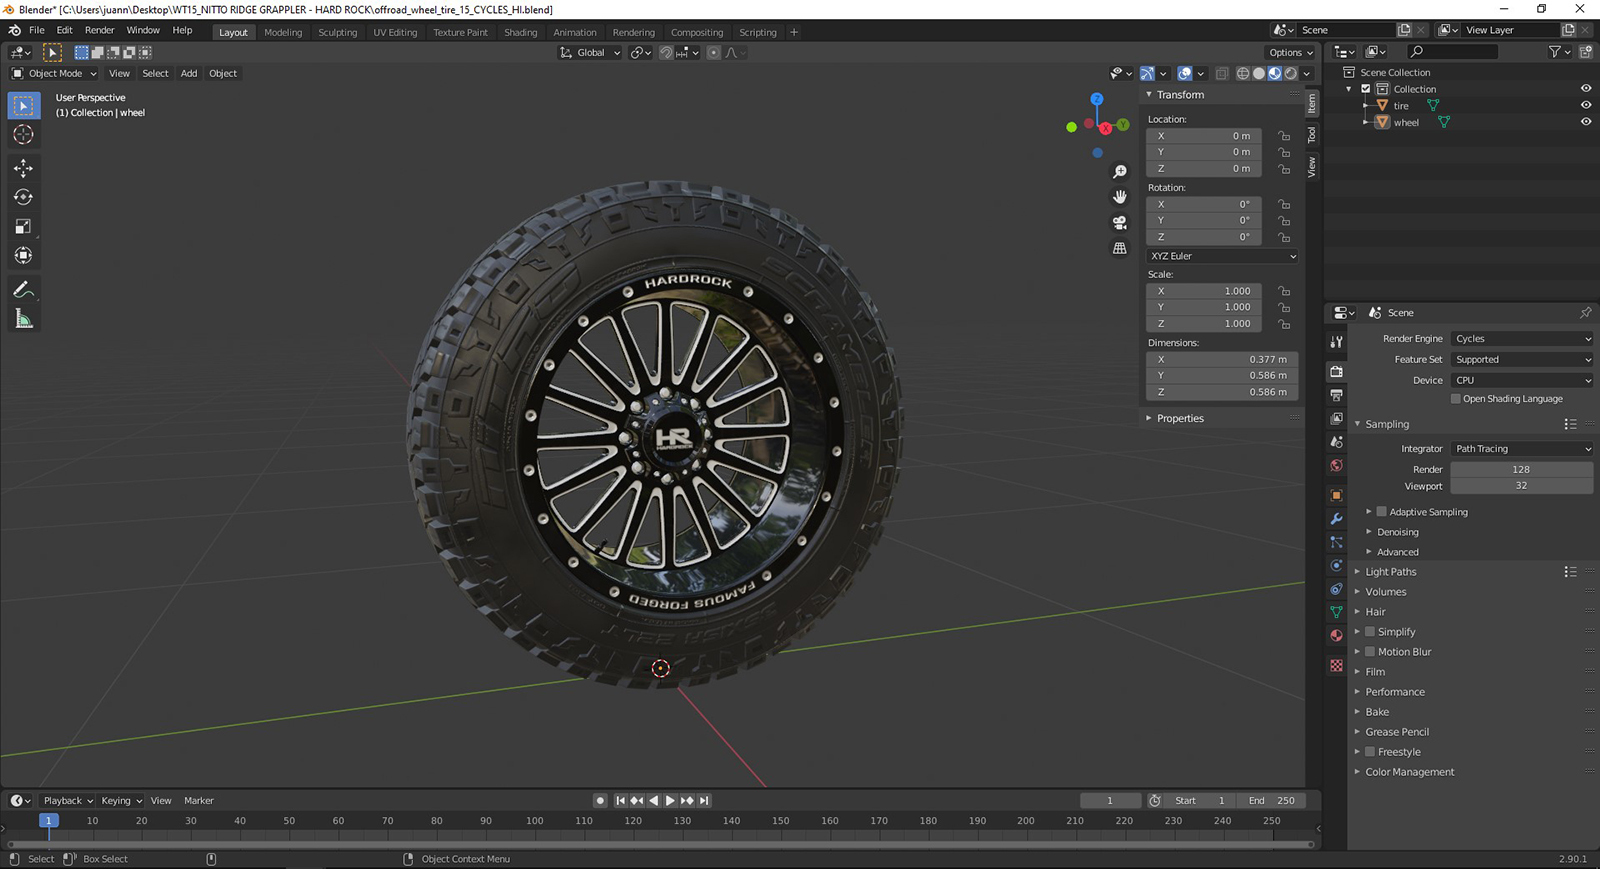Open the World properties tab icon
1600x869 pixels.
point(1336,466)
